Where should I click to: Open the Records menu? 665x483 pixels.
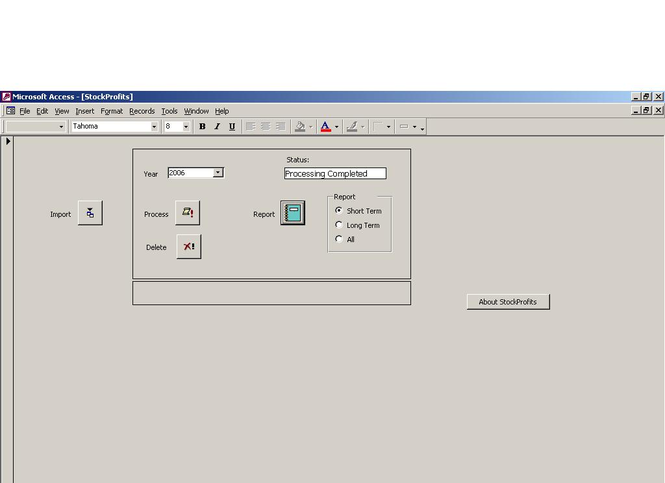[x=142, y=111]
